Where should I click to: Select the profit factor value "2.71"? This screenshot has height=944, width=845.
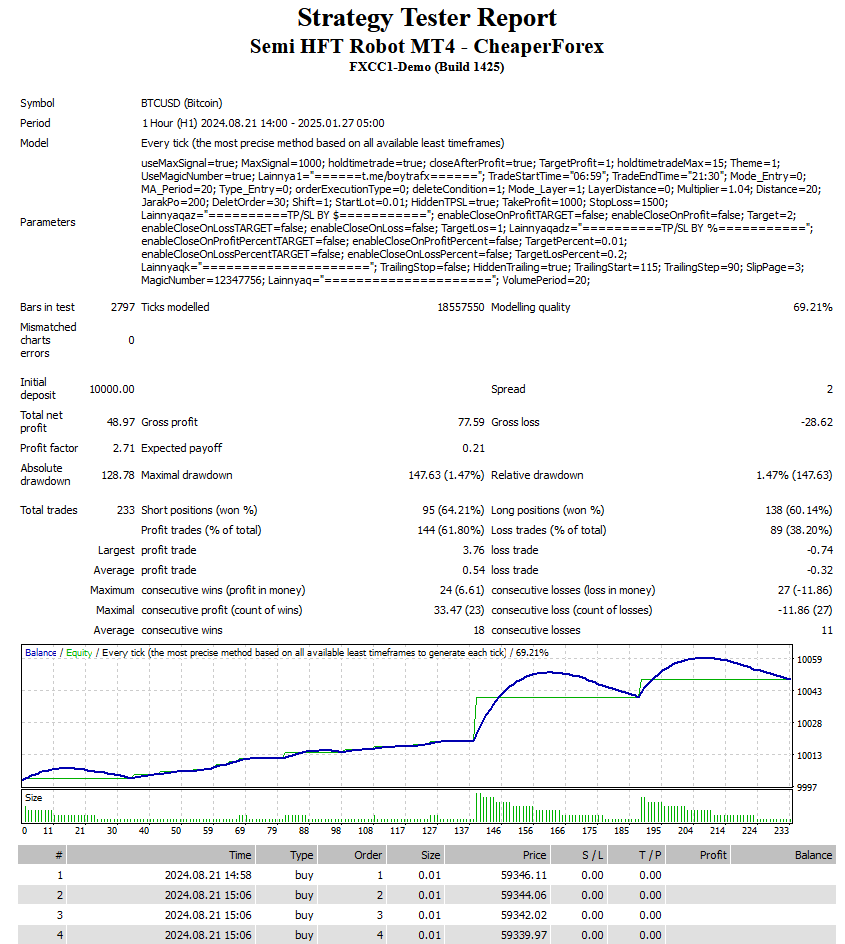(x=124, y=448)
